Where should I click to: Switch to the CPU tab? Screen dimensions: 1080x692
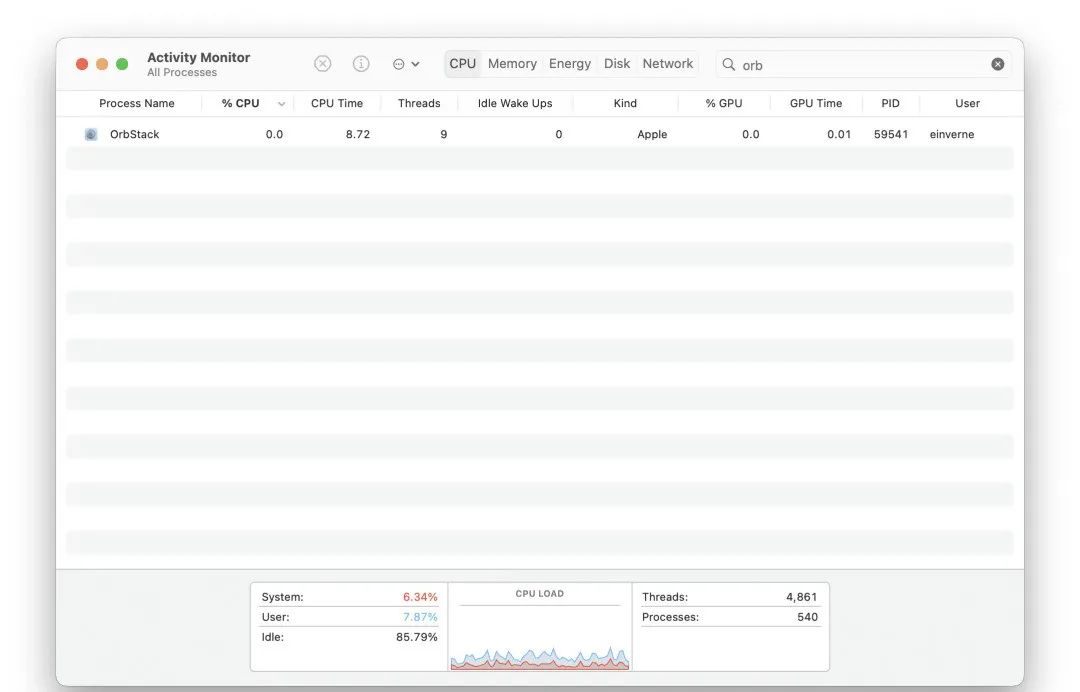pyautogui.click(x=462, y=64)
